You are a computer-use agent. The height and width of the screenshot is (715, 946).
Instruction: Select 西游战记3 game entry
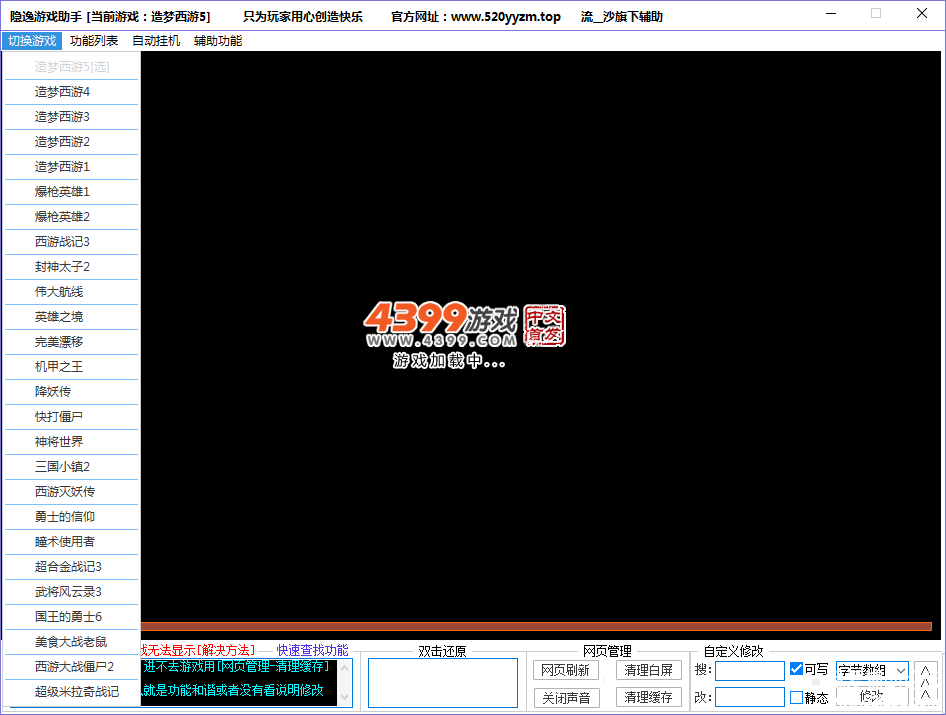(72, 242)
